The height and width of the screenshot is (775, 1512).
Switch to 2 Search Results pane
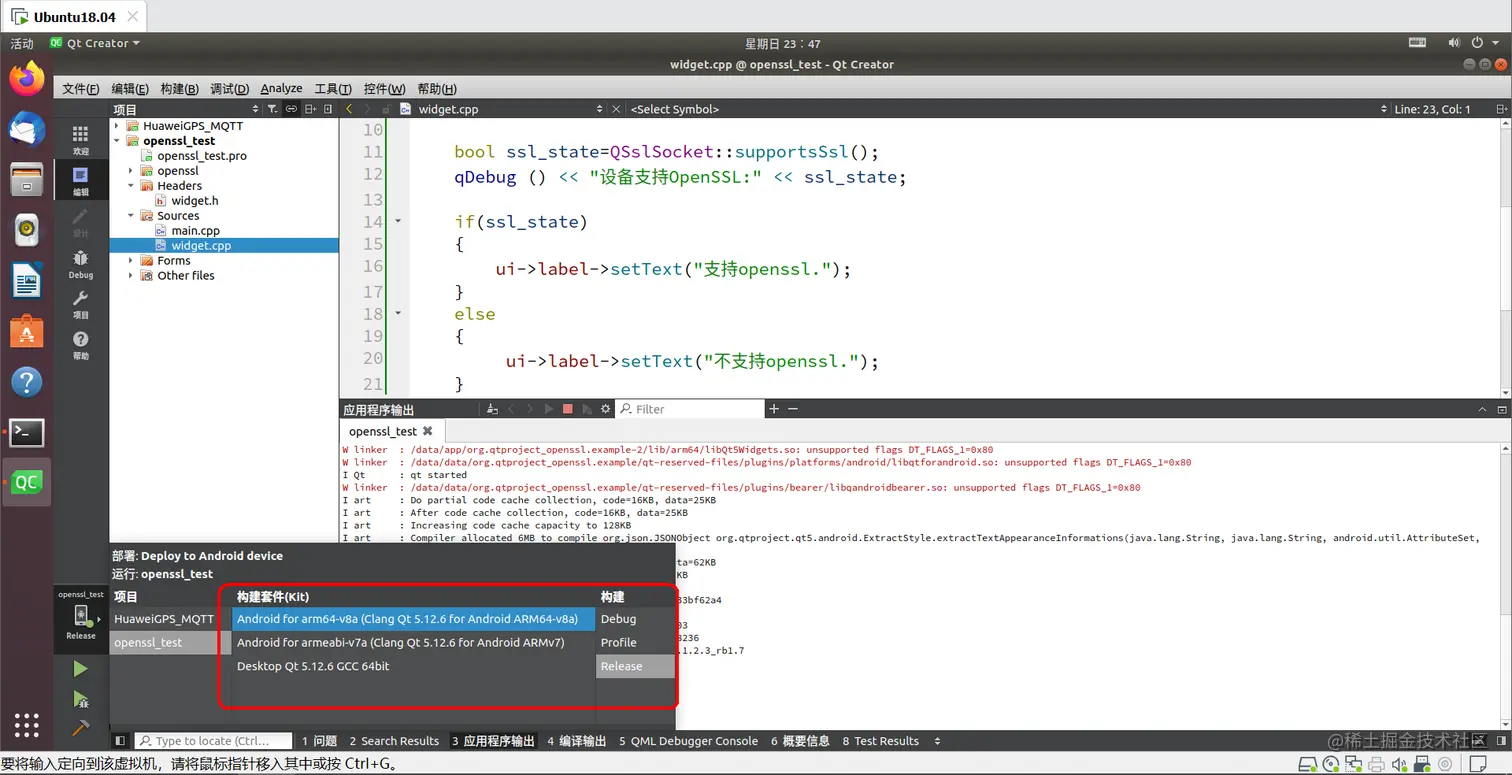click(x=394, y=741)
